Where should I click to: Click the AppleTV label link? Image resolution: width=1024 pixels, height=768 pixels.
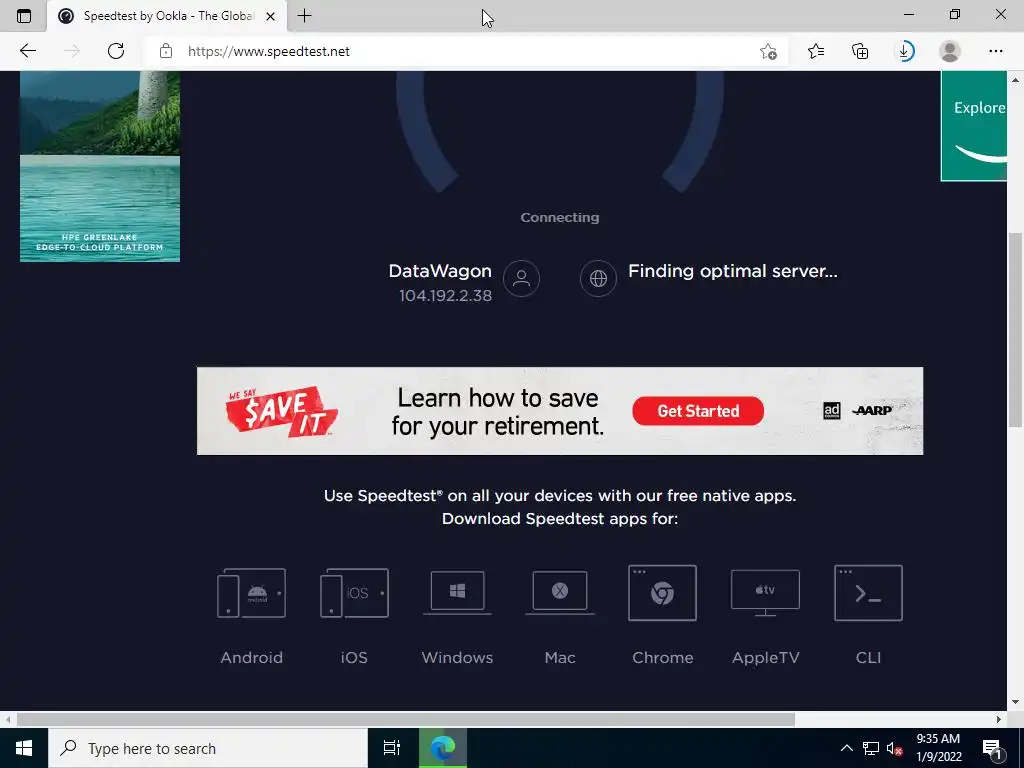click(765, 658)
